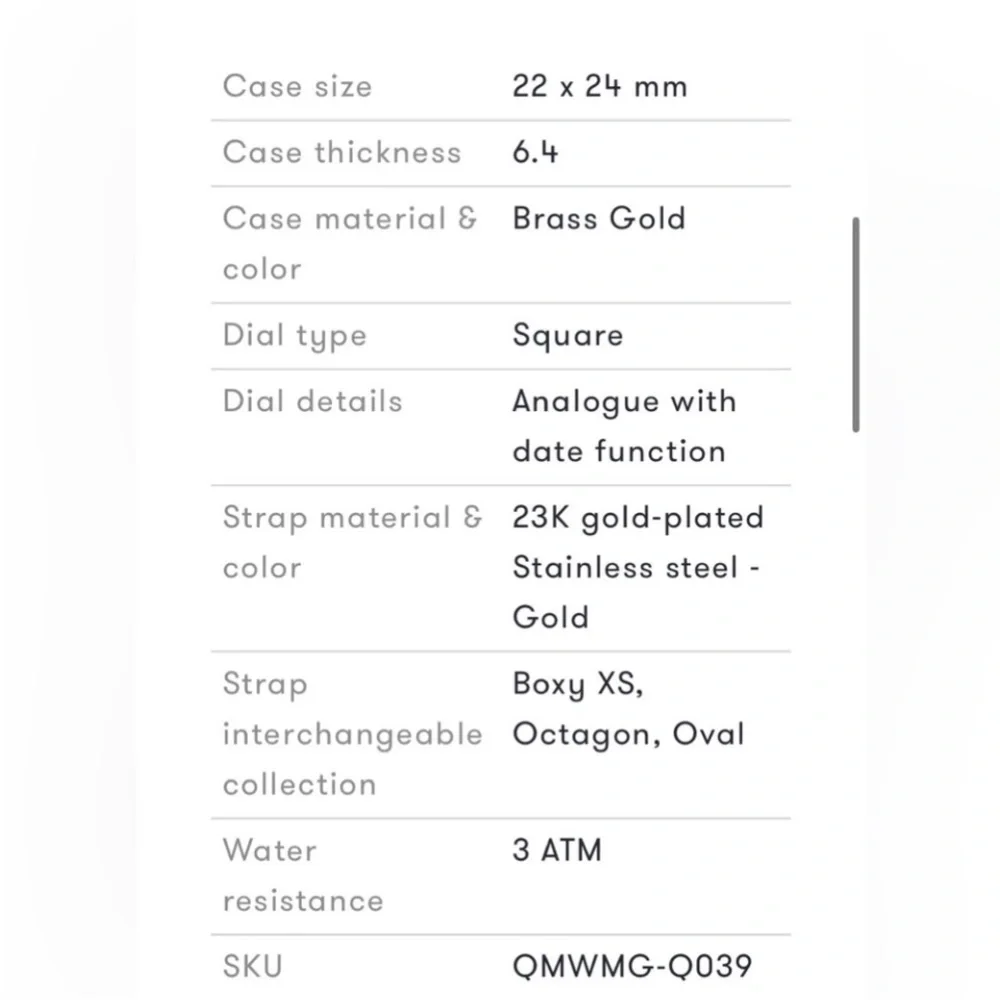
Task: Click the "Case material & color" label
Action: coord(350,243)
